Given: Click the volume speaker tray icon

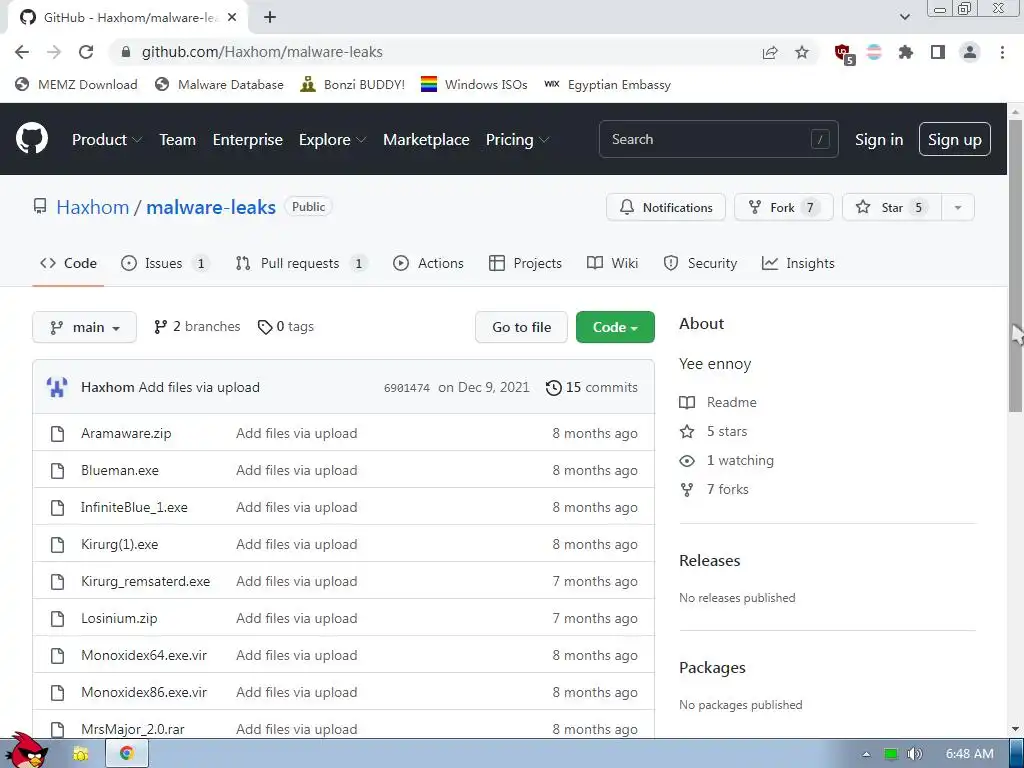Looking at the screenshot, I should [914, 754].
